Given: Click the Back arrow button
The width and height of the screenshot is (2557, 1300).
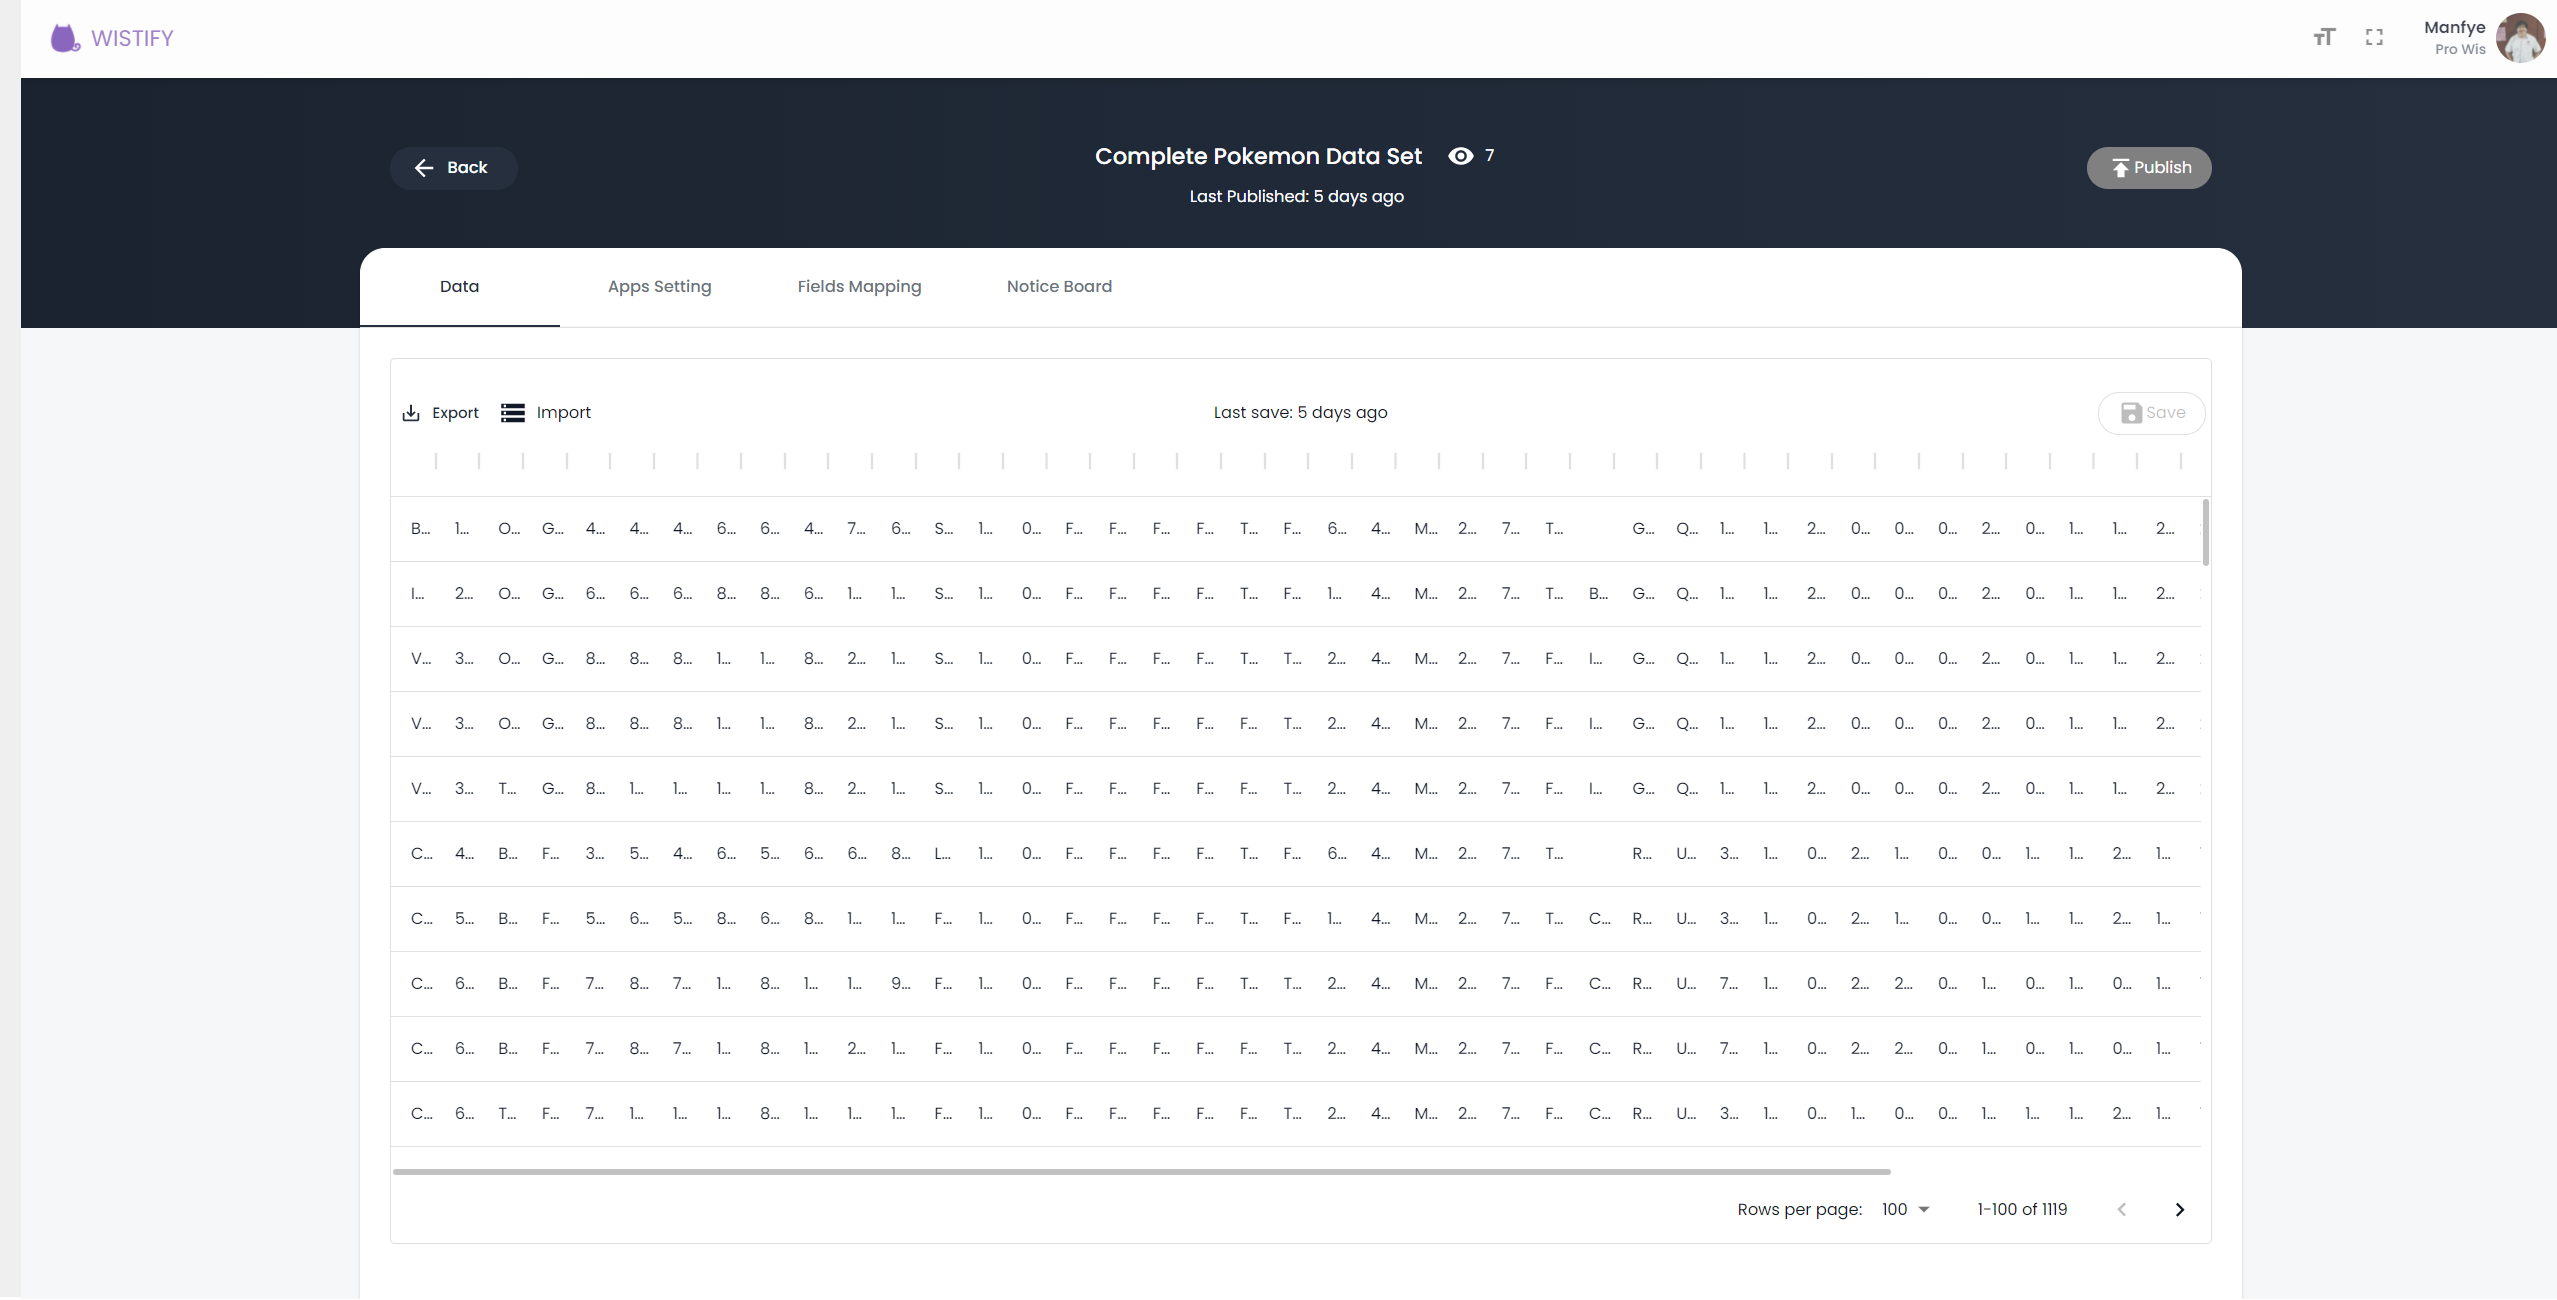Looking at the screenshot, I should tap(453, 168).
